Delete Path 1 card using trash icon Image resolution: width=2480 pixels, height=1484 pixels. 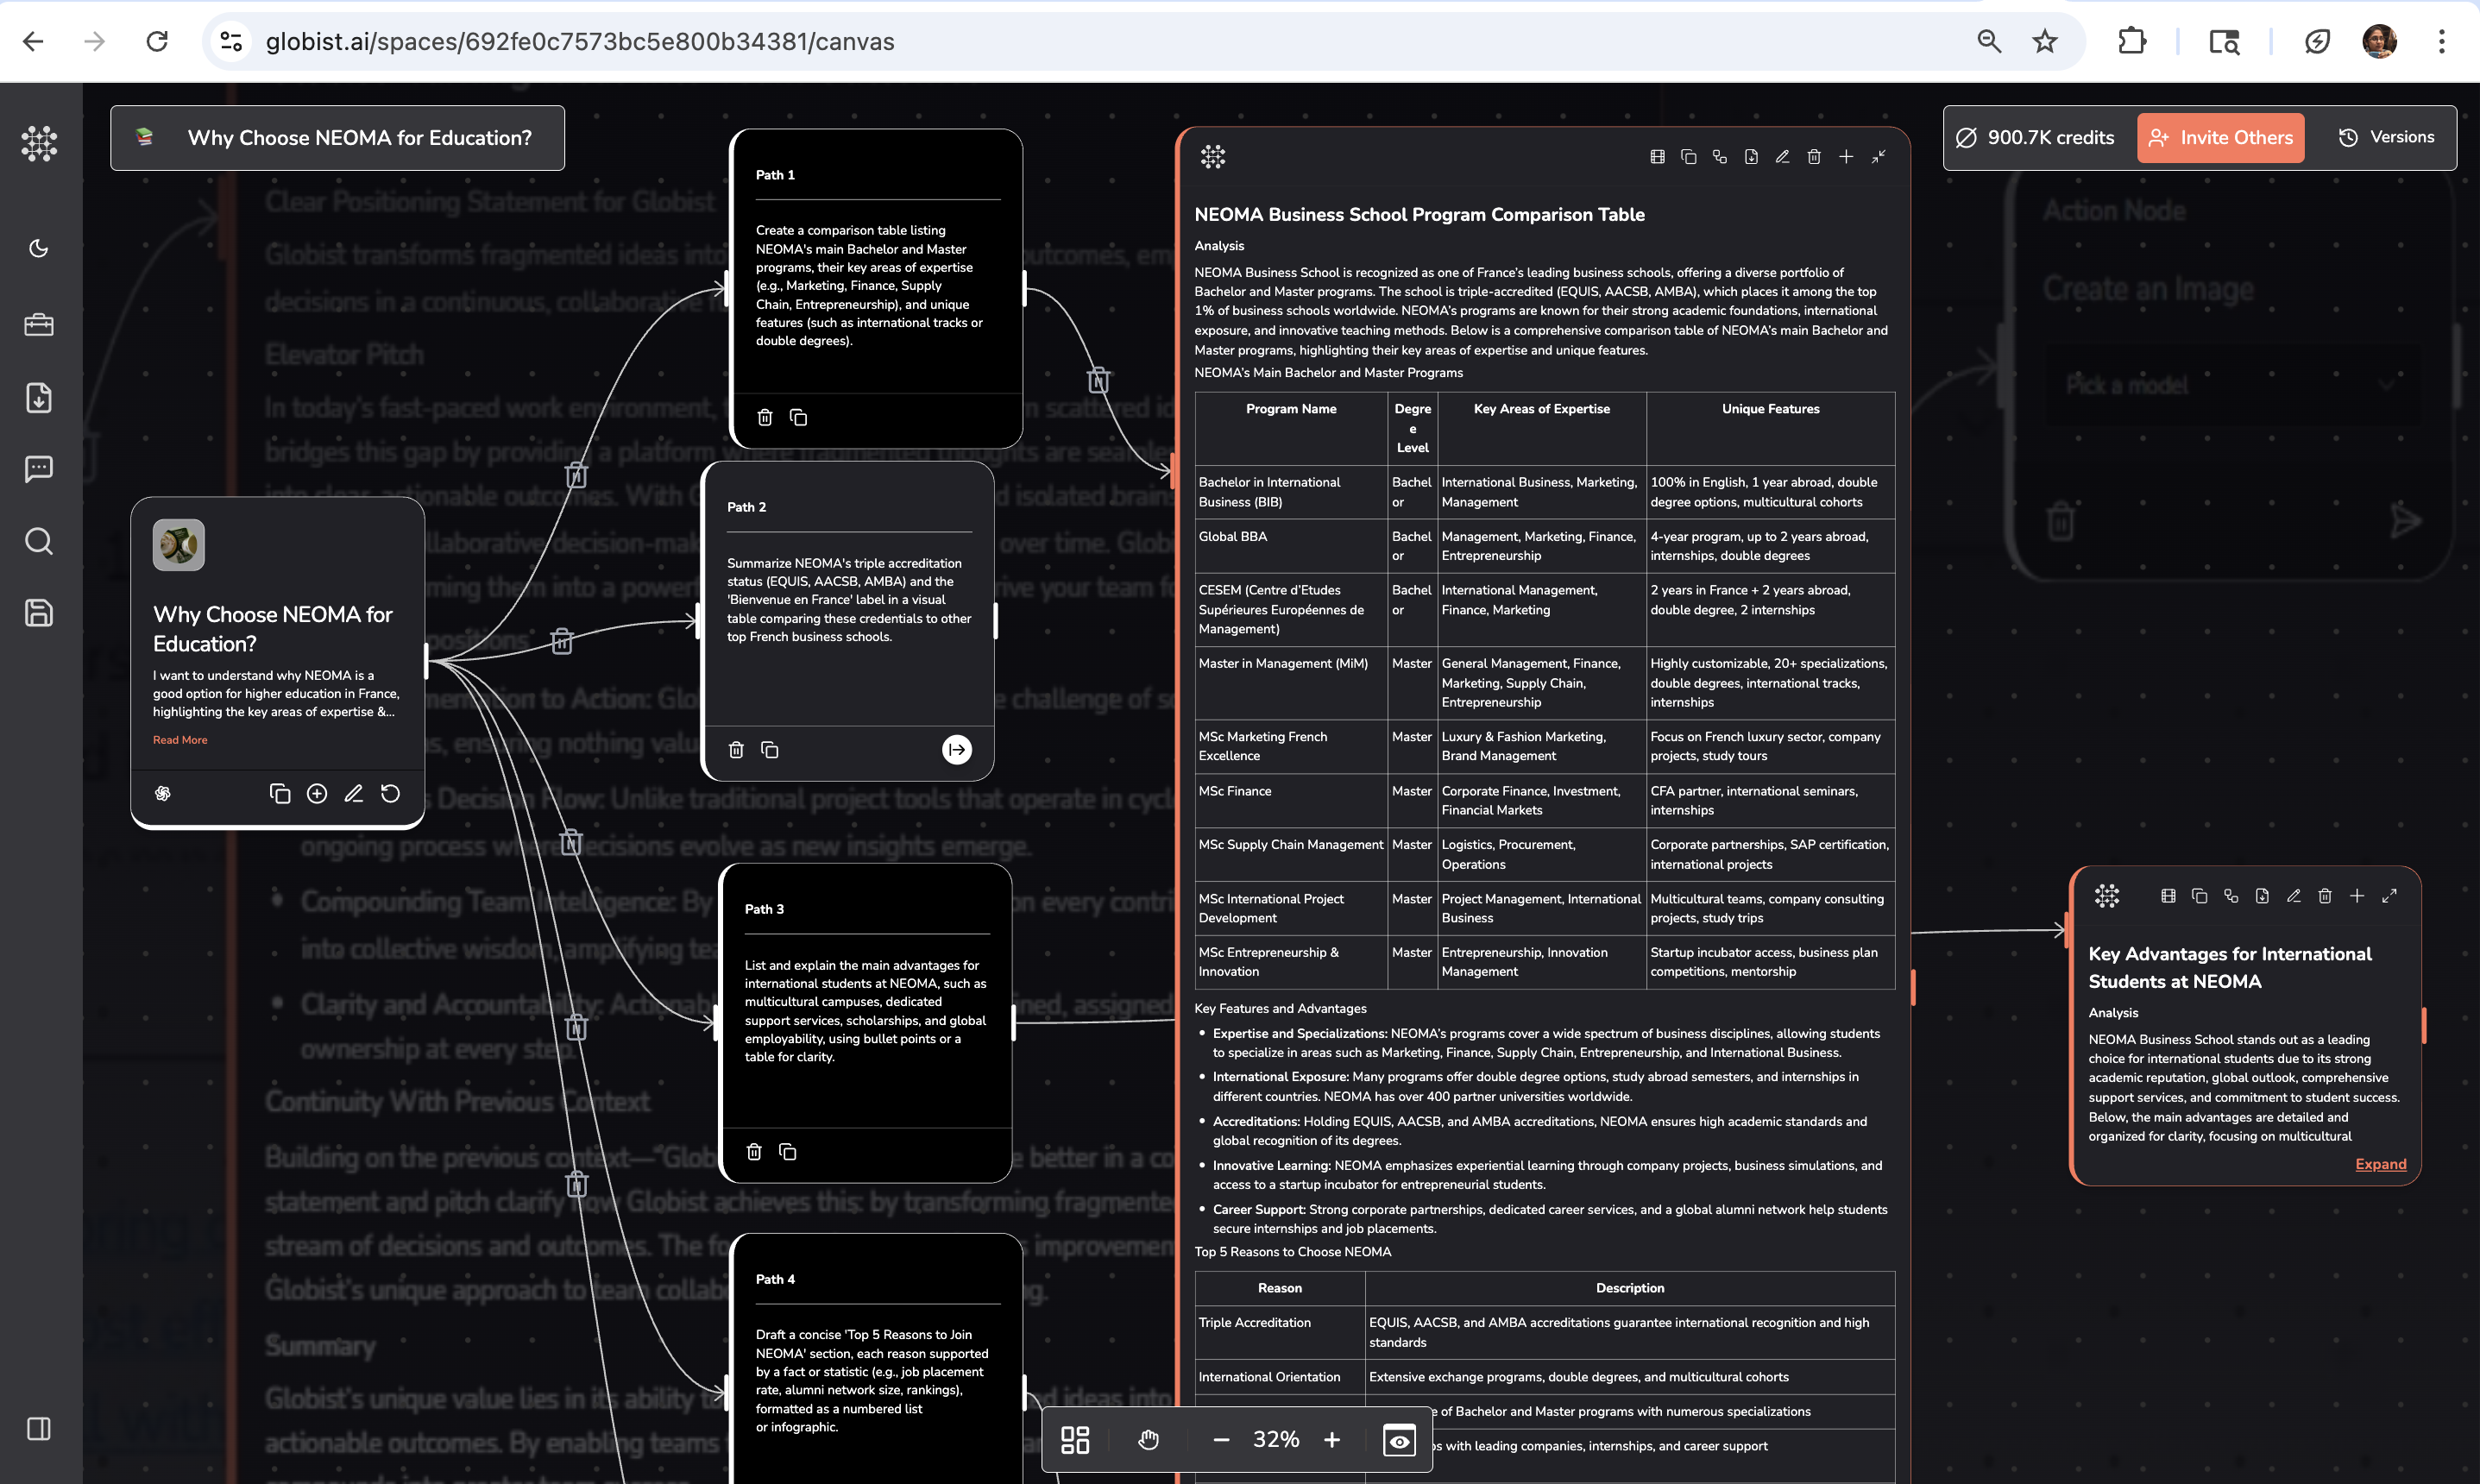(x=765, y=417)
